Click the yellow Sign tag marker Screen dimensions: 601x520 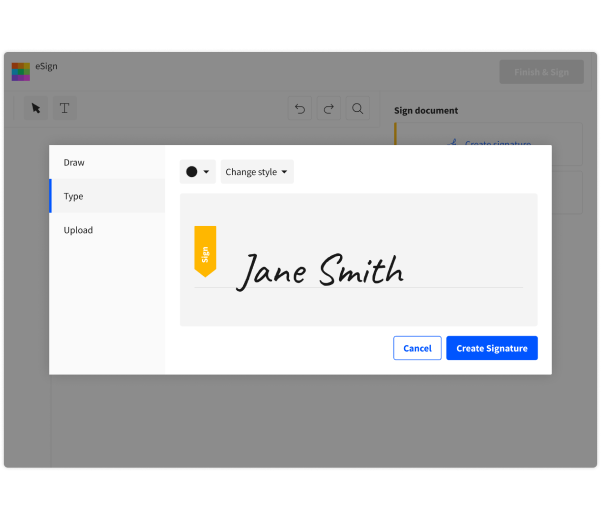205,251
